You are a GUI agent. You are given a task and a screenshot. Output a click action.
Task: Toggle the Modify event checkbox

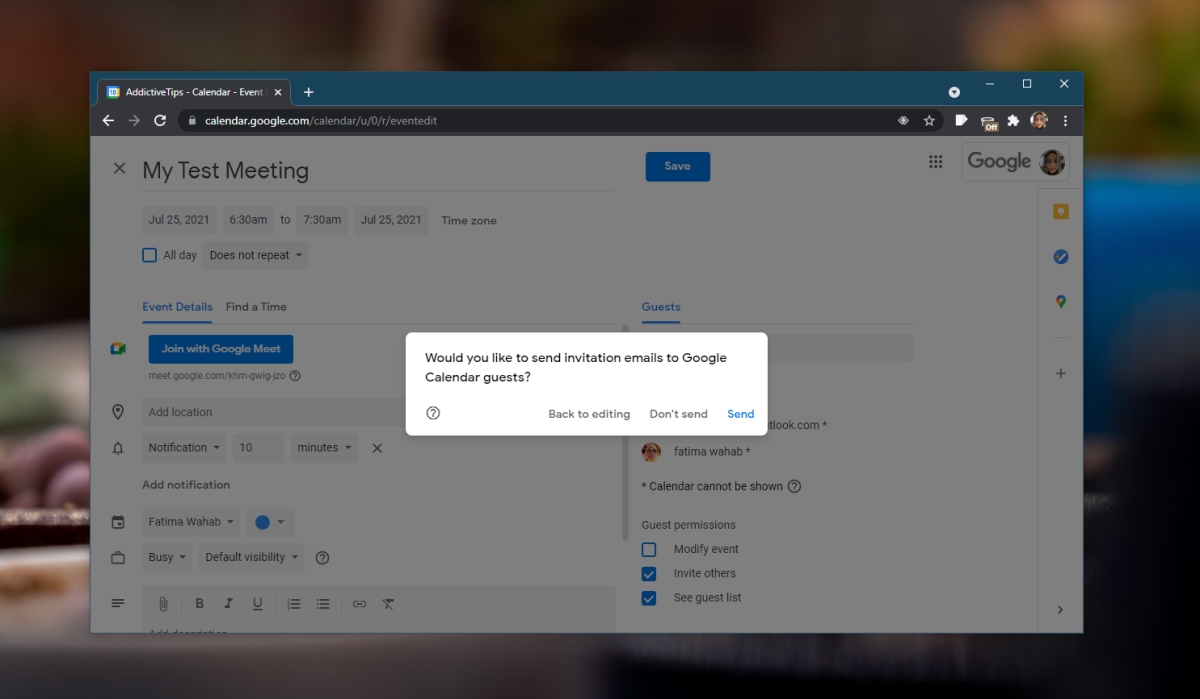pos(649,549)
